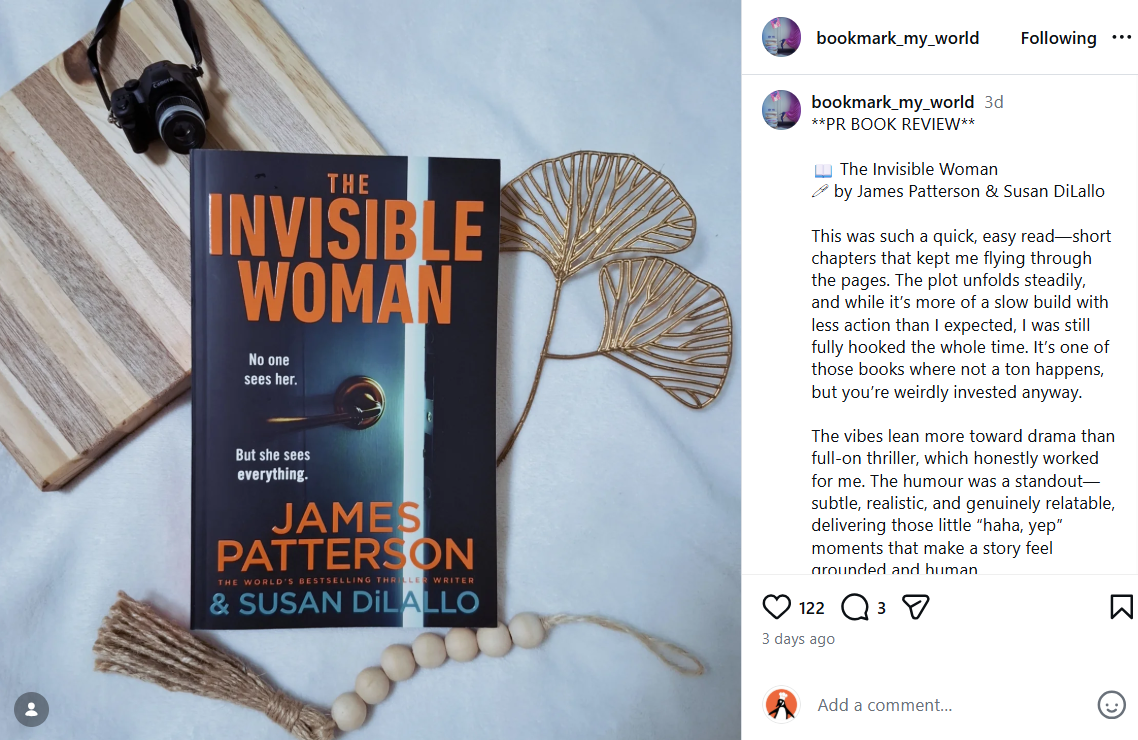The width and height of the screenshot is (1138, 740).
Task: Click your profile avatar near comment box
Action: [782, 704]
